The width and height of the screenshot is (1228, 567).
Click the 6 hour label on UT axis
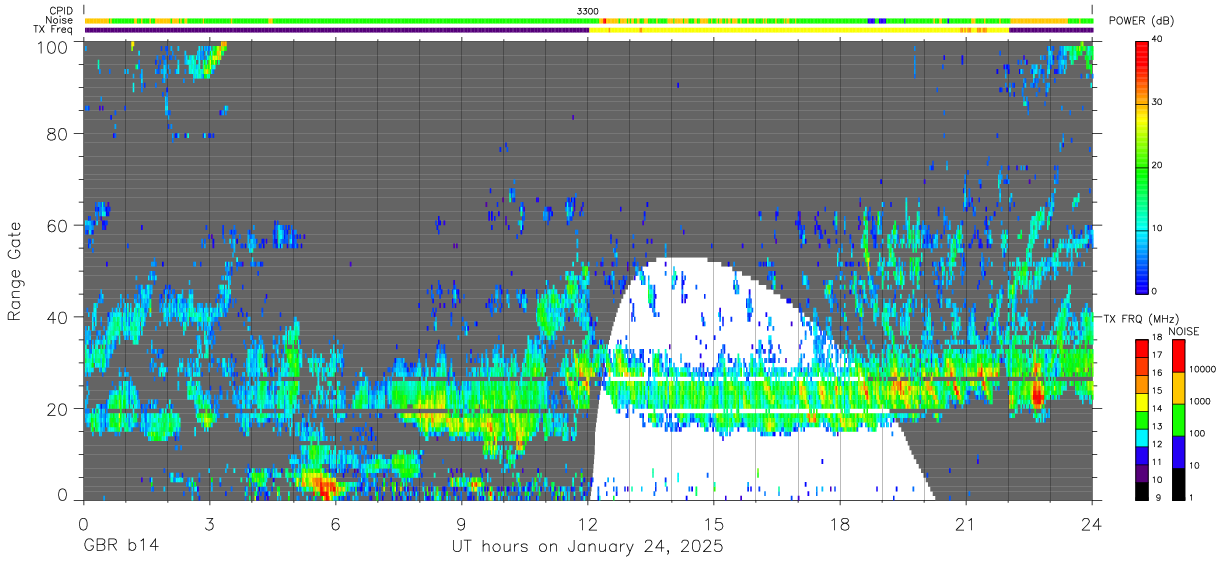pyautogui.click(x=335, y=524)
